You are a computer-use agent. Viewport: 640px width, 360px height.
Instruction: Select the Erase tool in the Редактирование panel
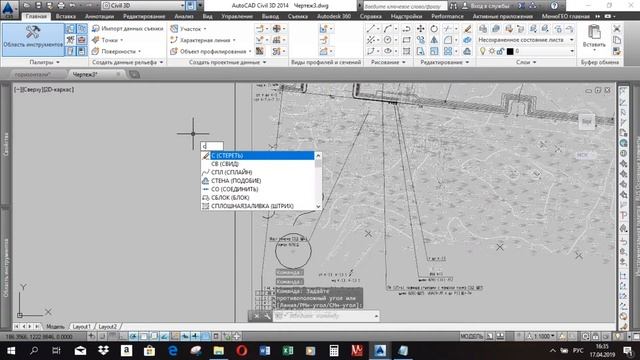[x=468, y=29]
